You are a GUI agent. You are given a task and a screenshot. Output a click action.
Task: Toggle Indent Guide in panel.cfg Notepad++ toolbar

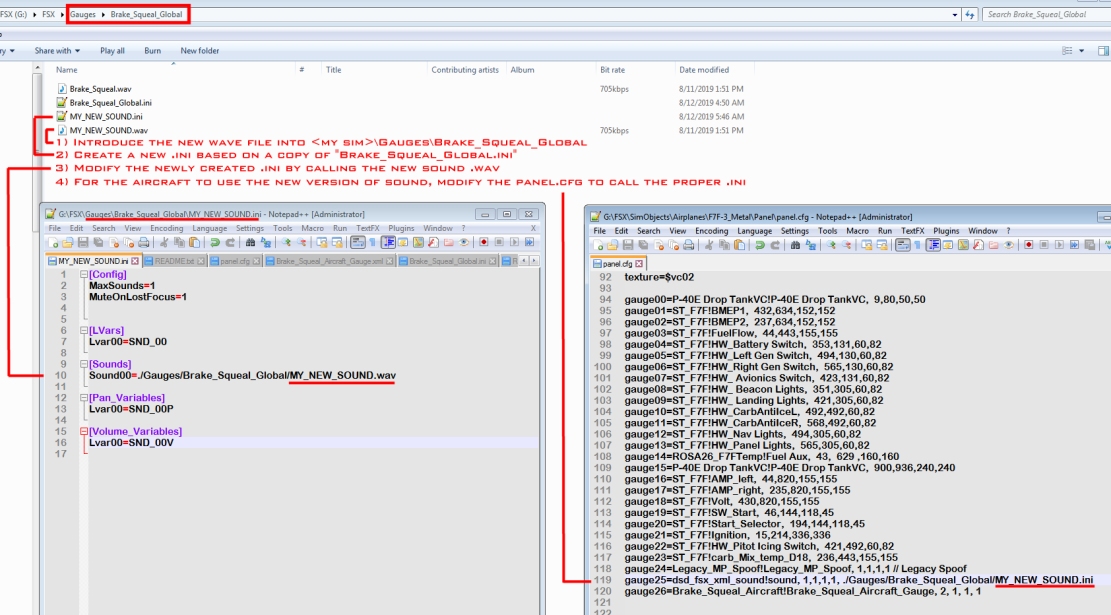point(933,244)
